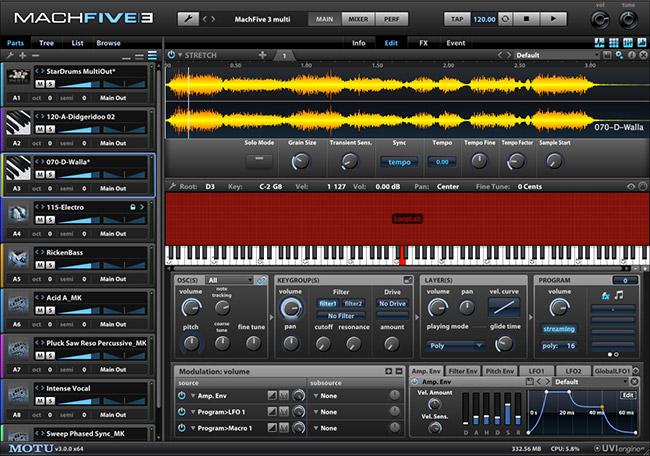Toggle power for Amp. Env modulation source
This screenshot has width=650, height=456.
point(181,395)
